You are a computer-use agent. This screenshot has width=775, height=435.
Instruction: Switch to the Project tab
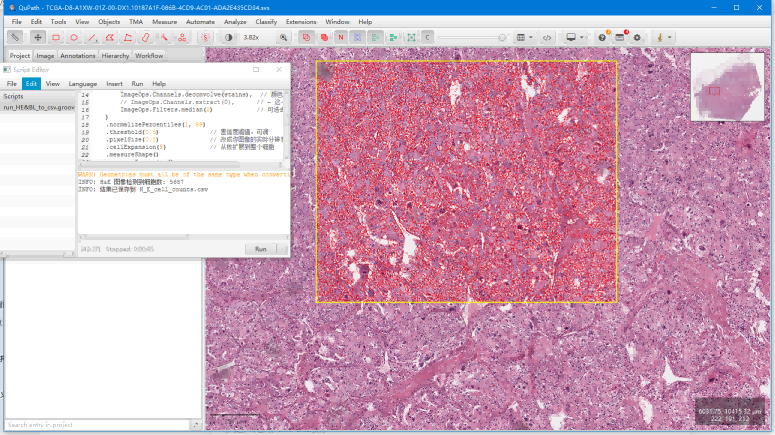(20, 56)
